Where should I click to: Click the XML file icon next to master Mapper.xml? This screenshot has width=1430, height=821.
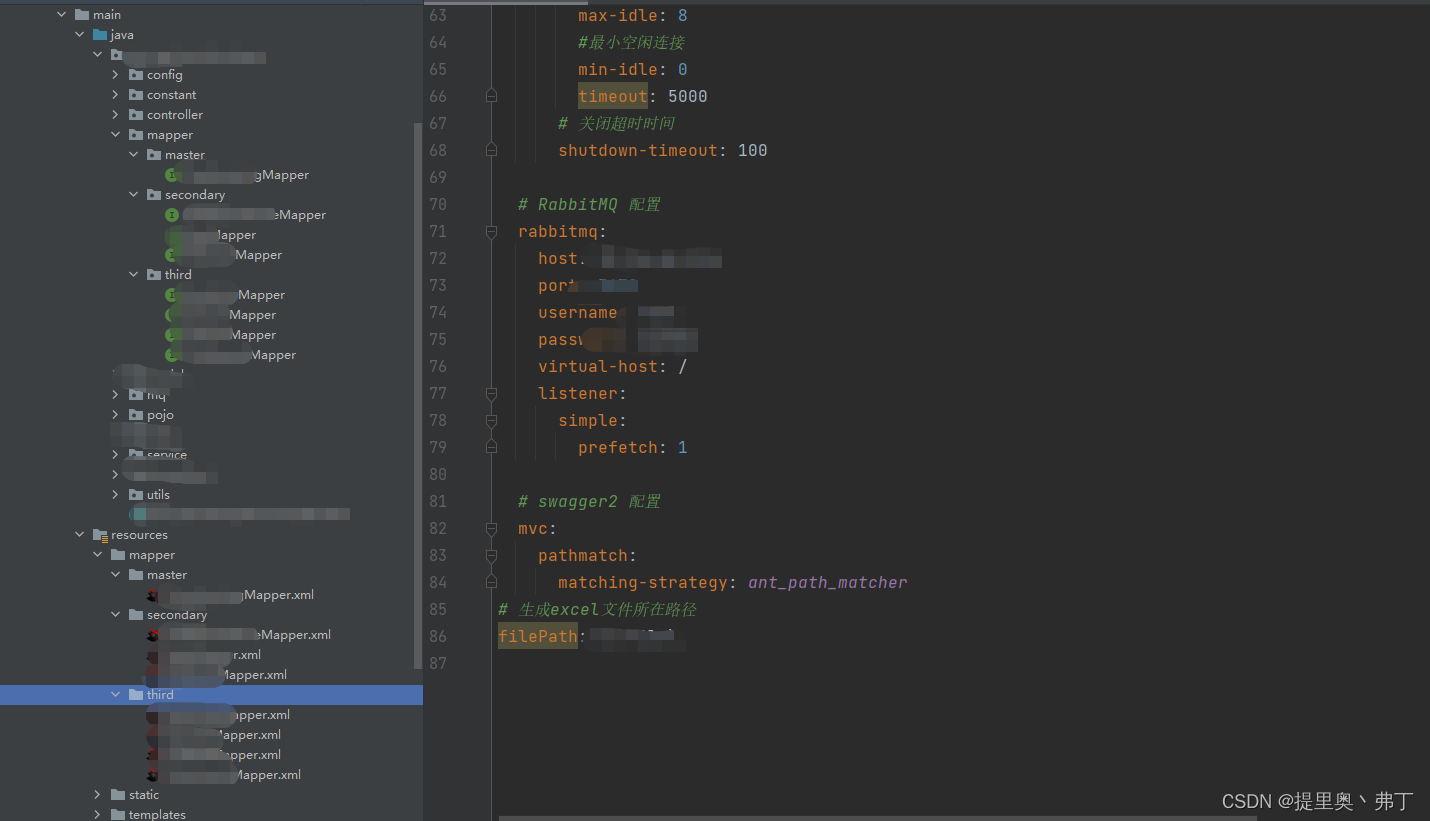[x=152, y=594]
